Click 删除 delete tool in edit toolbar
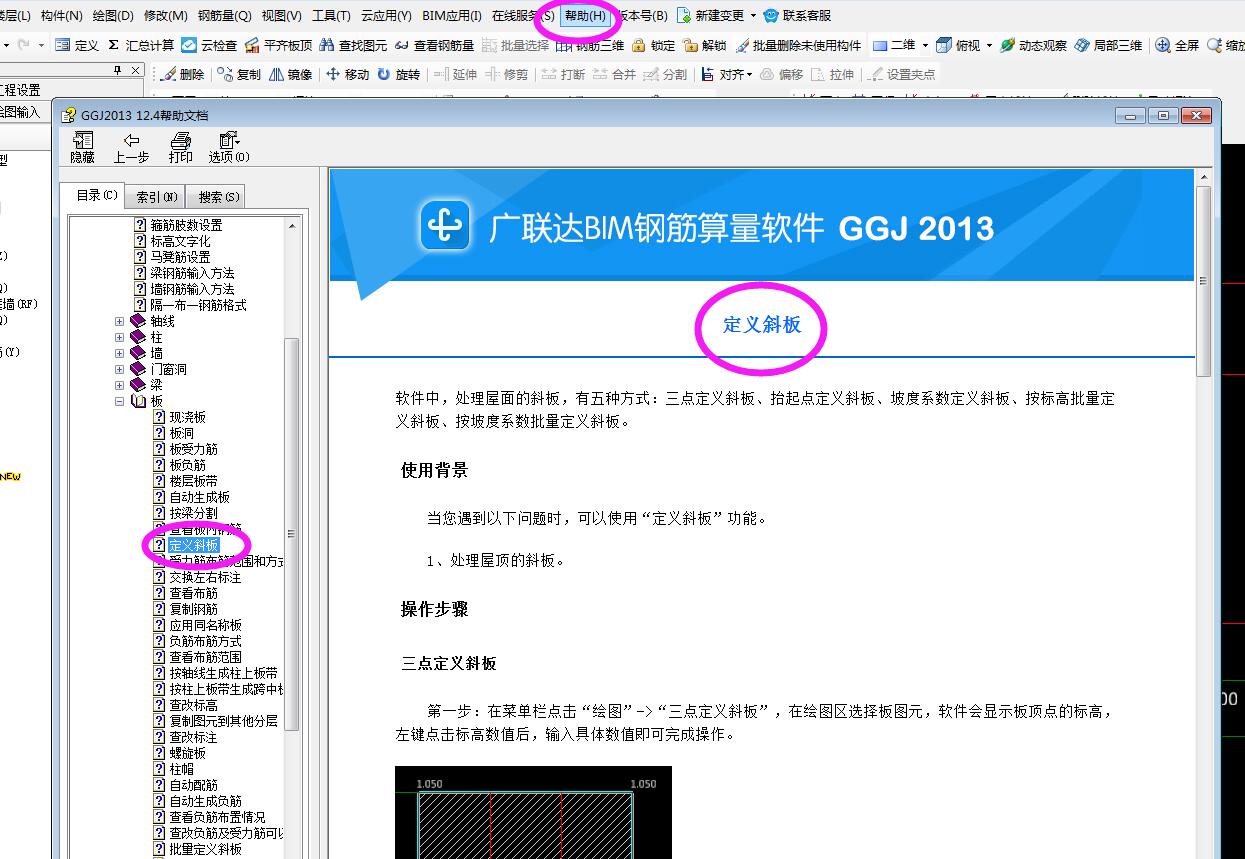The width and height of the screenshot is (1245, 859). pos(182,74)
